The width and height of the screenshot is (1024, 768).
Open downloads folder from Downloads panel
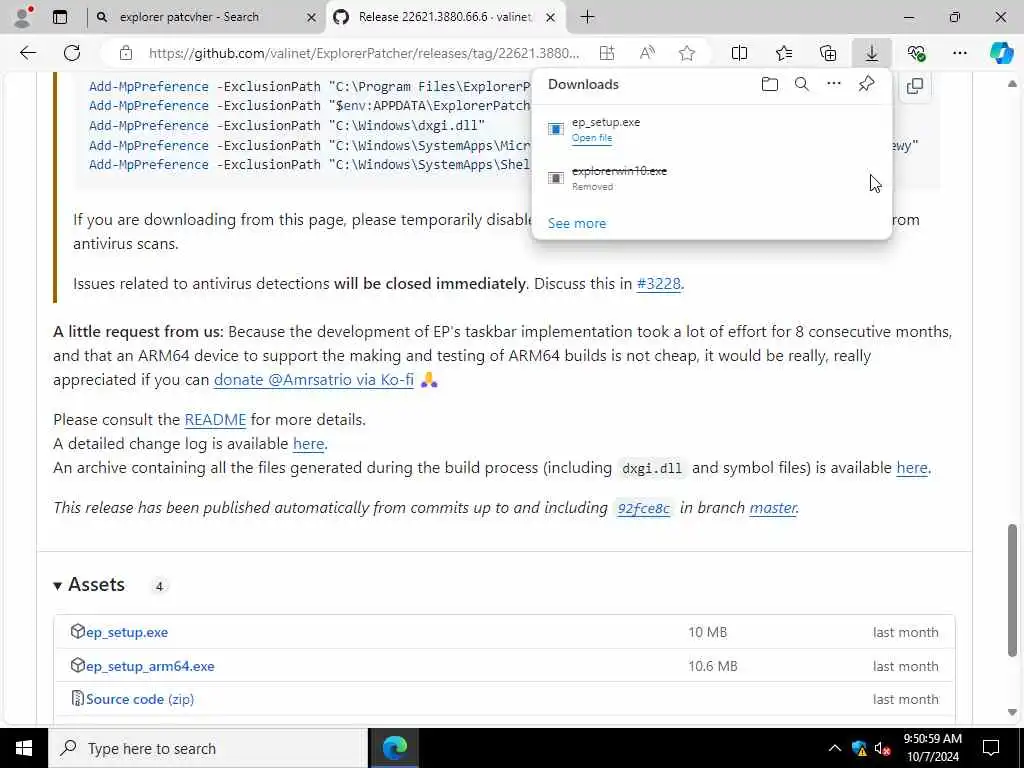click(x=770, y=84)
